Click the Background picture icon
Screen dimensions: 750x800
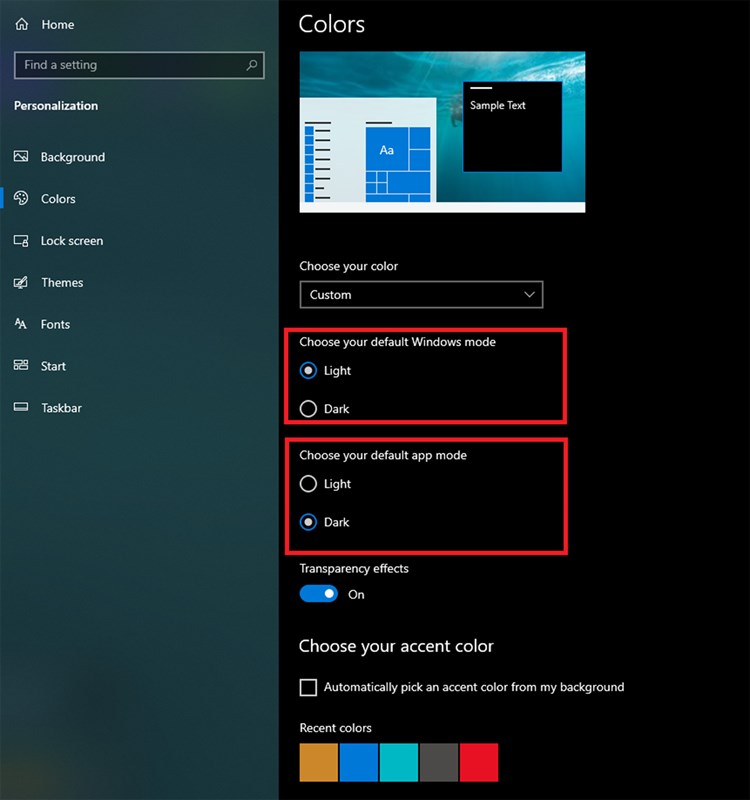pos(21,156)
